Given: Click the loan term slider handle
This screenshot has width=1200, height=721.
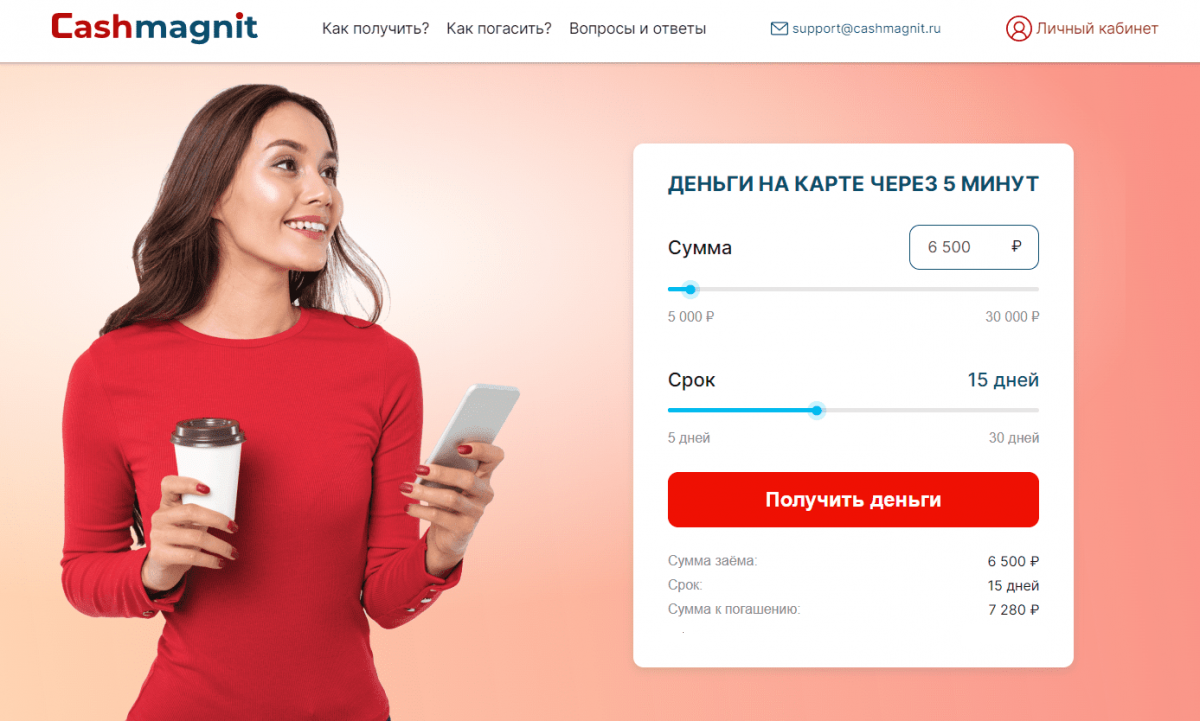Looking at the screenshot, I should point(816,410).
